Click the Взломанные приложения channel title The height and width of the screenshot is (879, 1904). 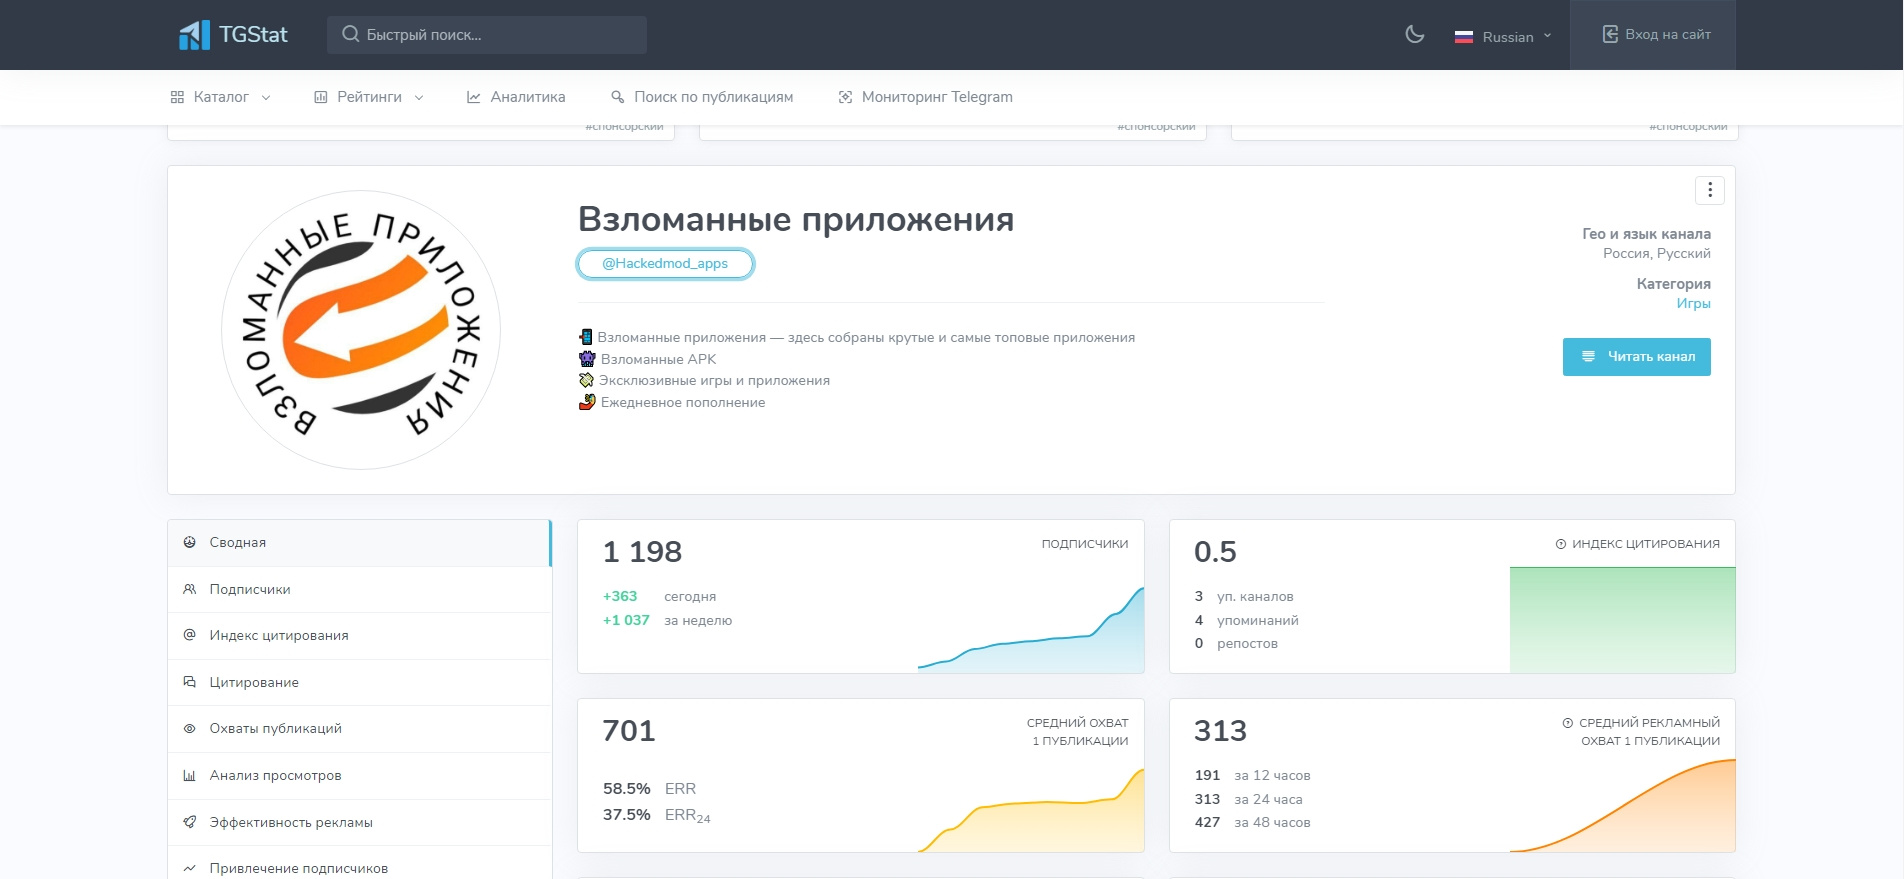coord(796,219)
